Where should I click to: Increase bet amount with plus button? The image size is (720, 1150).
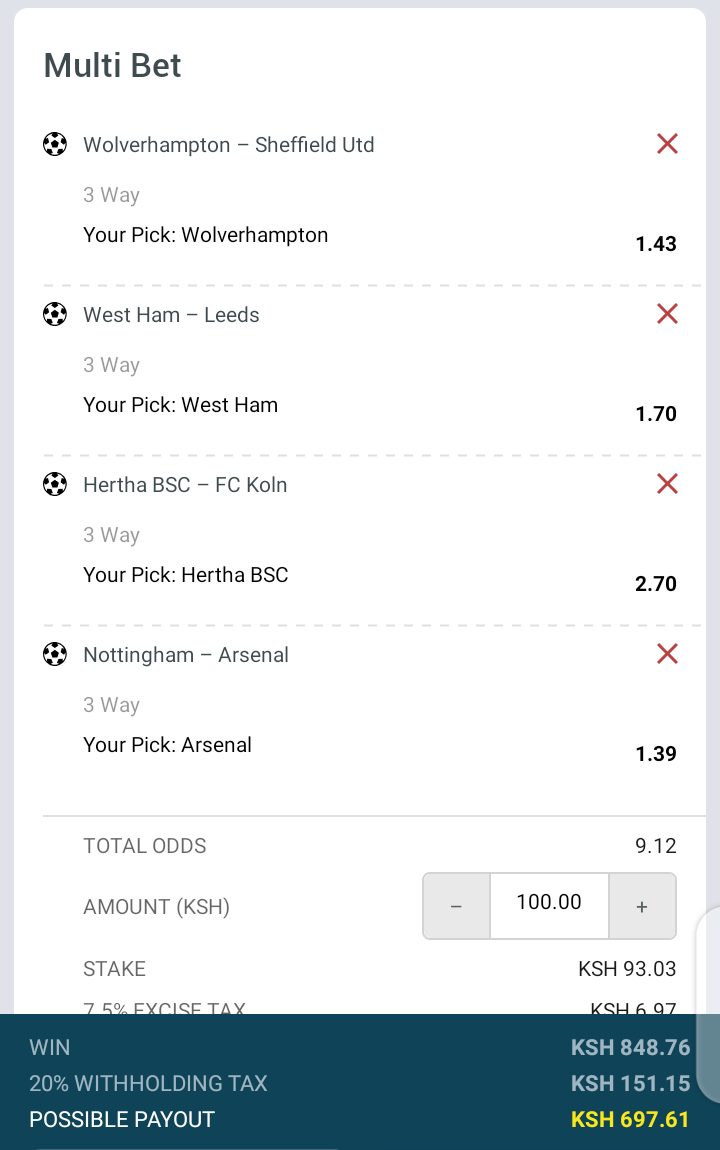tap(642, 906)
